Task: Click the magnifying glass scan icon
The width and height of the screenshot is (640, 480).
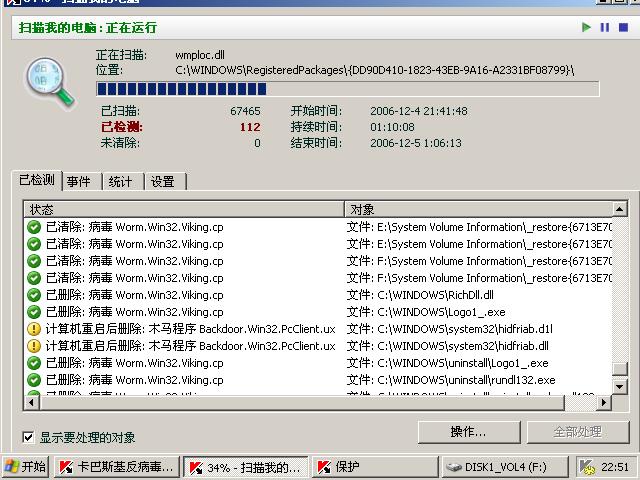Action: tap(49, 81)
